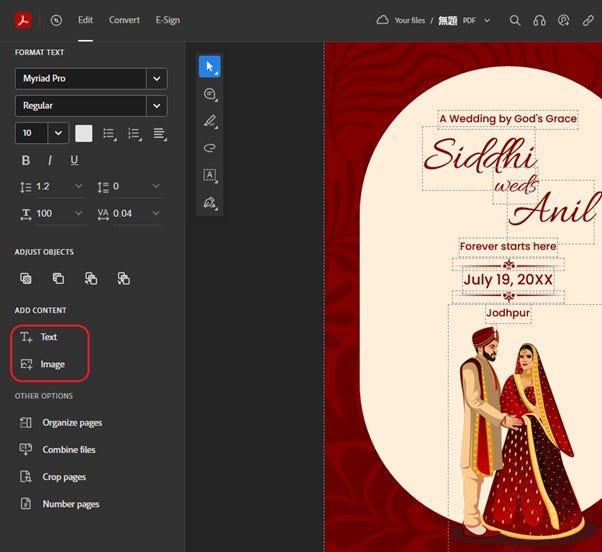The width and height of the screenshot is (602, 552).
Task: Expand the Myriad Pro font dropdown
Action: click(x=156, y=78)
